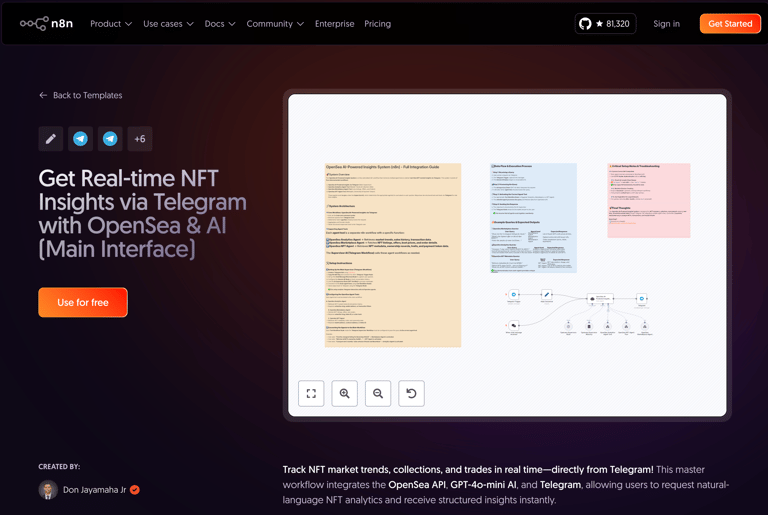The image size is (768, 515).
Task: Select the blue sticky note in canvas
Action: click(x=533, y=218)
